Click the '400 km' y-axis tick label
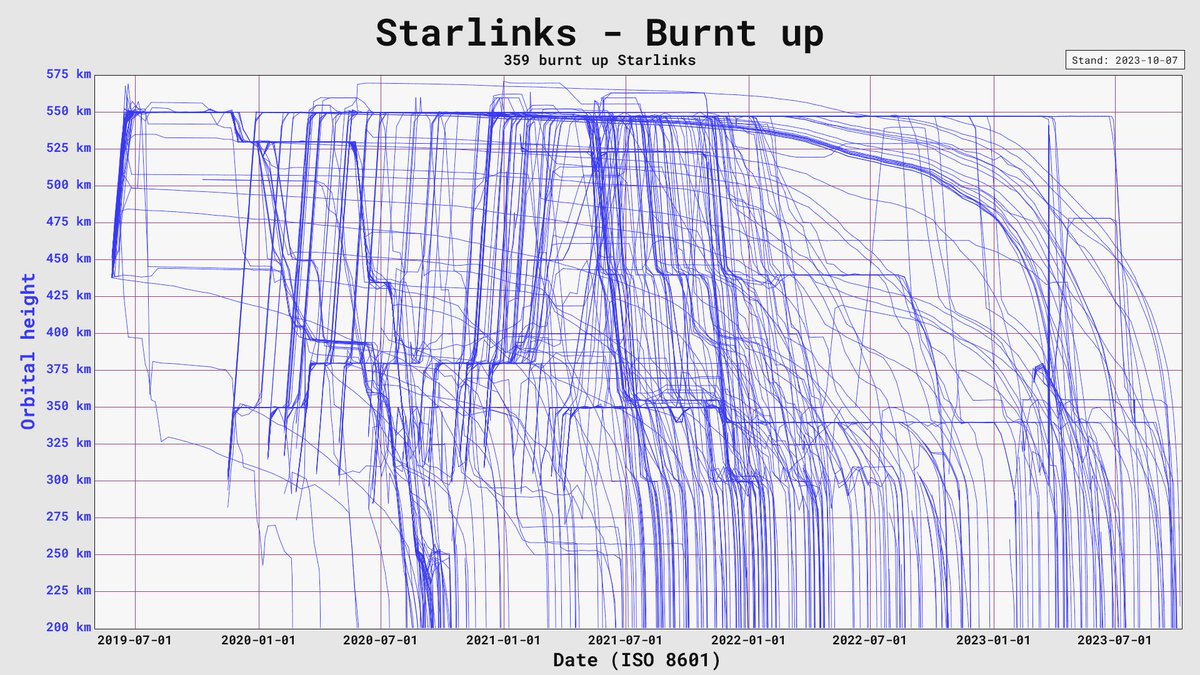The image size is (1200, 675). click(68, 333)
